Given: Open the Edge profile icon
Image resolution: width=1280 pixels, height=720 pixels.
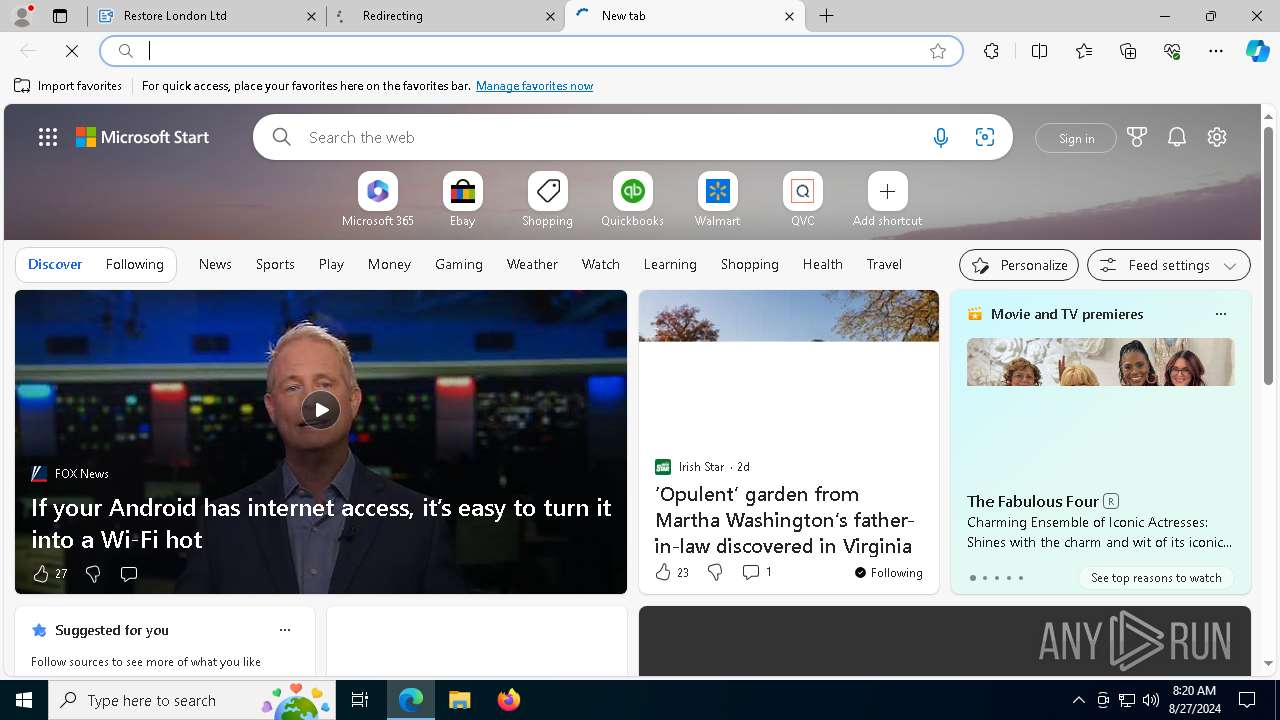Looking at the screenshot, I should click(x=21, y=16).
